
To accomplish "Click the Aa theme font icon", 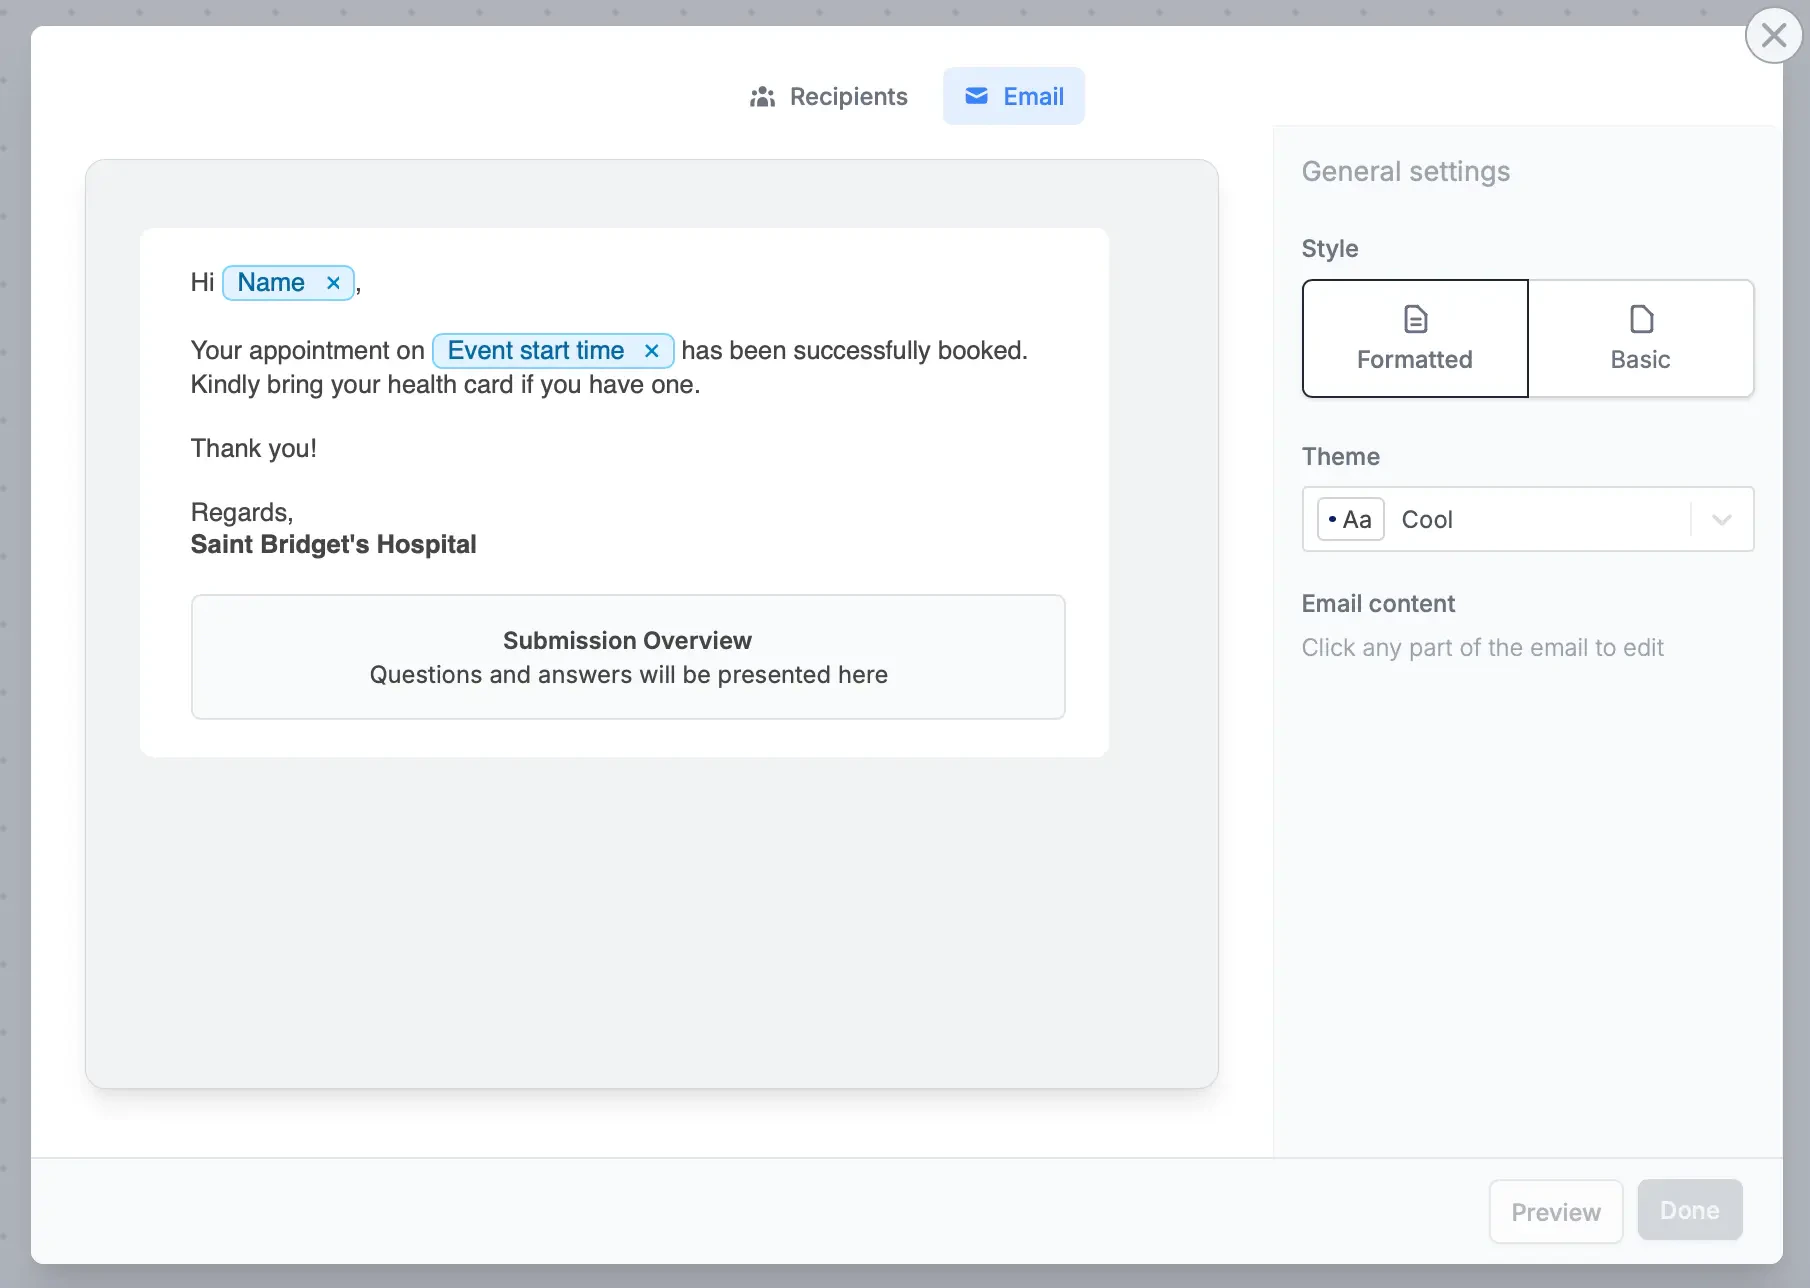I will point(1349,519).
